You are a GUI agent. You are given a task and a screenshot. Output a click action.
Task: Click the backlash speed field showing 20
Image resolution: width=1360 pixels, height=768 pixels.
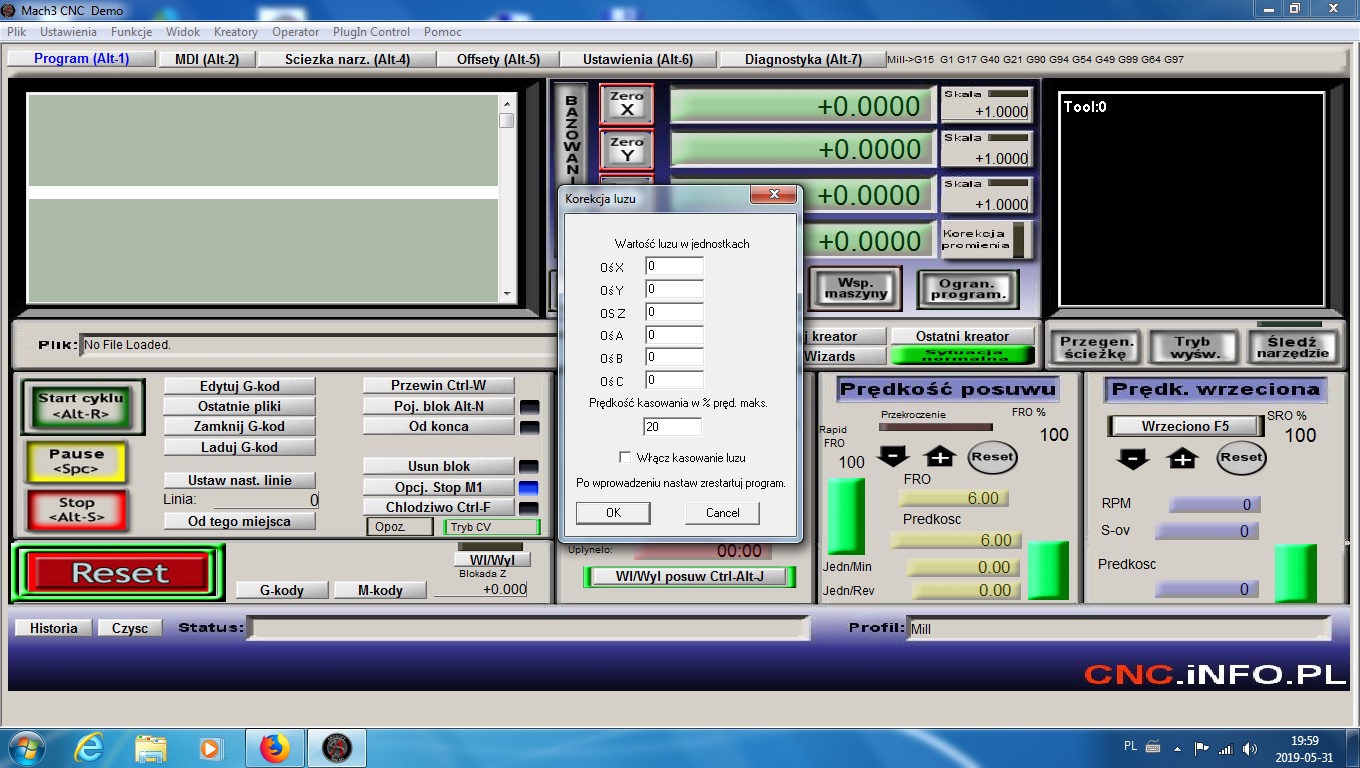(x=672, y=427)
